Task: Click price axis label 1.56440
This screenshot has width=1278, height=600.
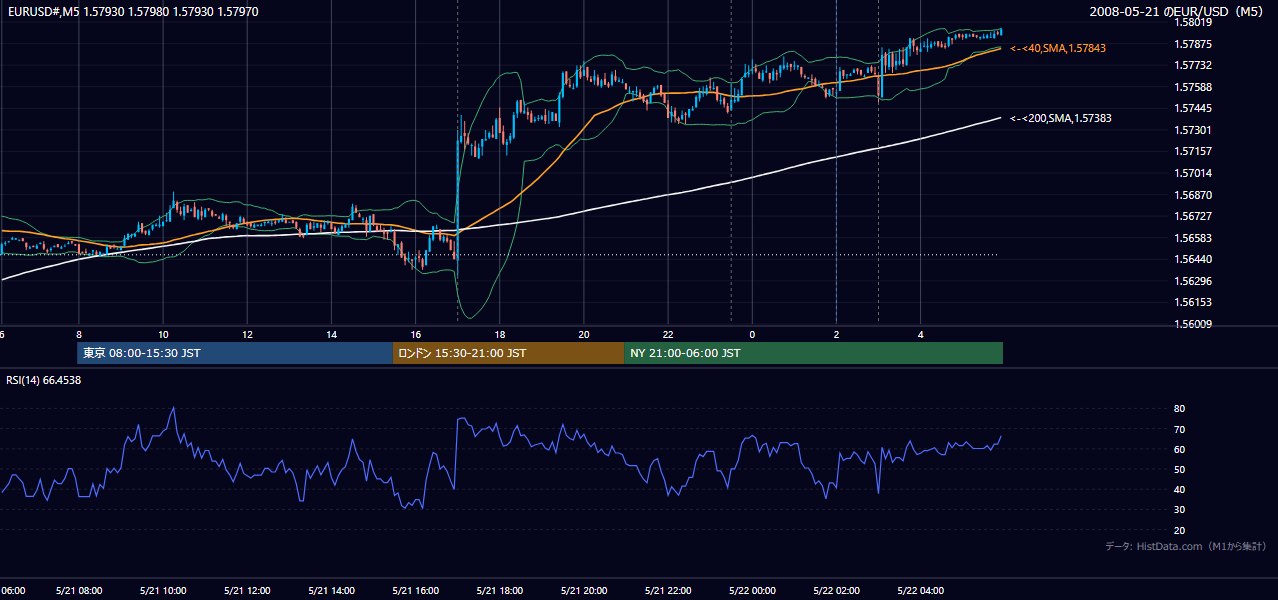Action: [x=1191, y=259]
